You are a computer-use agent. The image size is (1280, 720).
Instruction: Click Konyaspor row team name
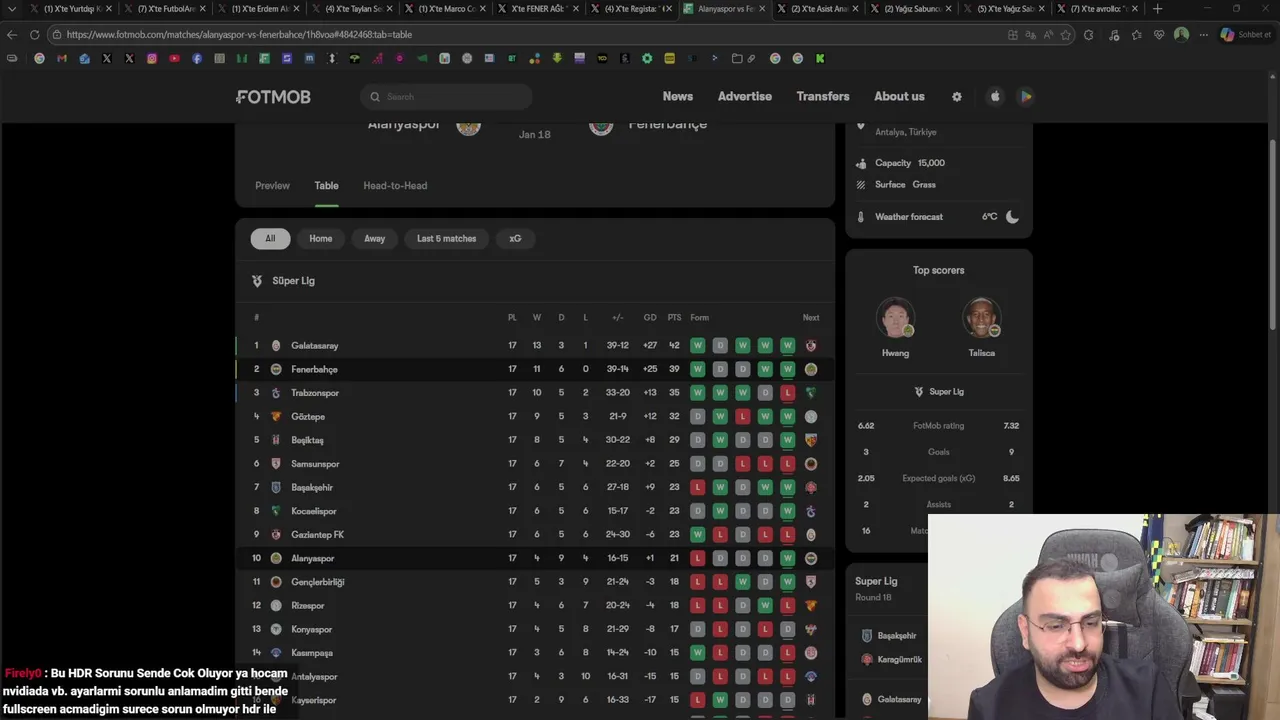click(311, 629)
